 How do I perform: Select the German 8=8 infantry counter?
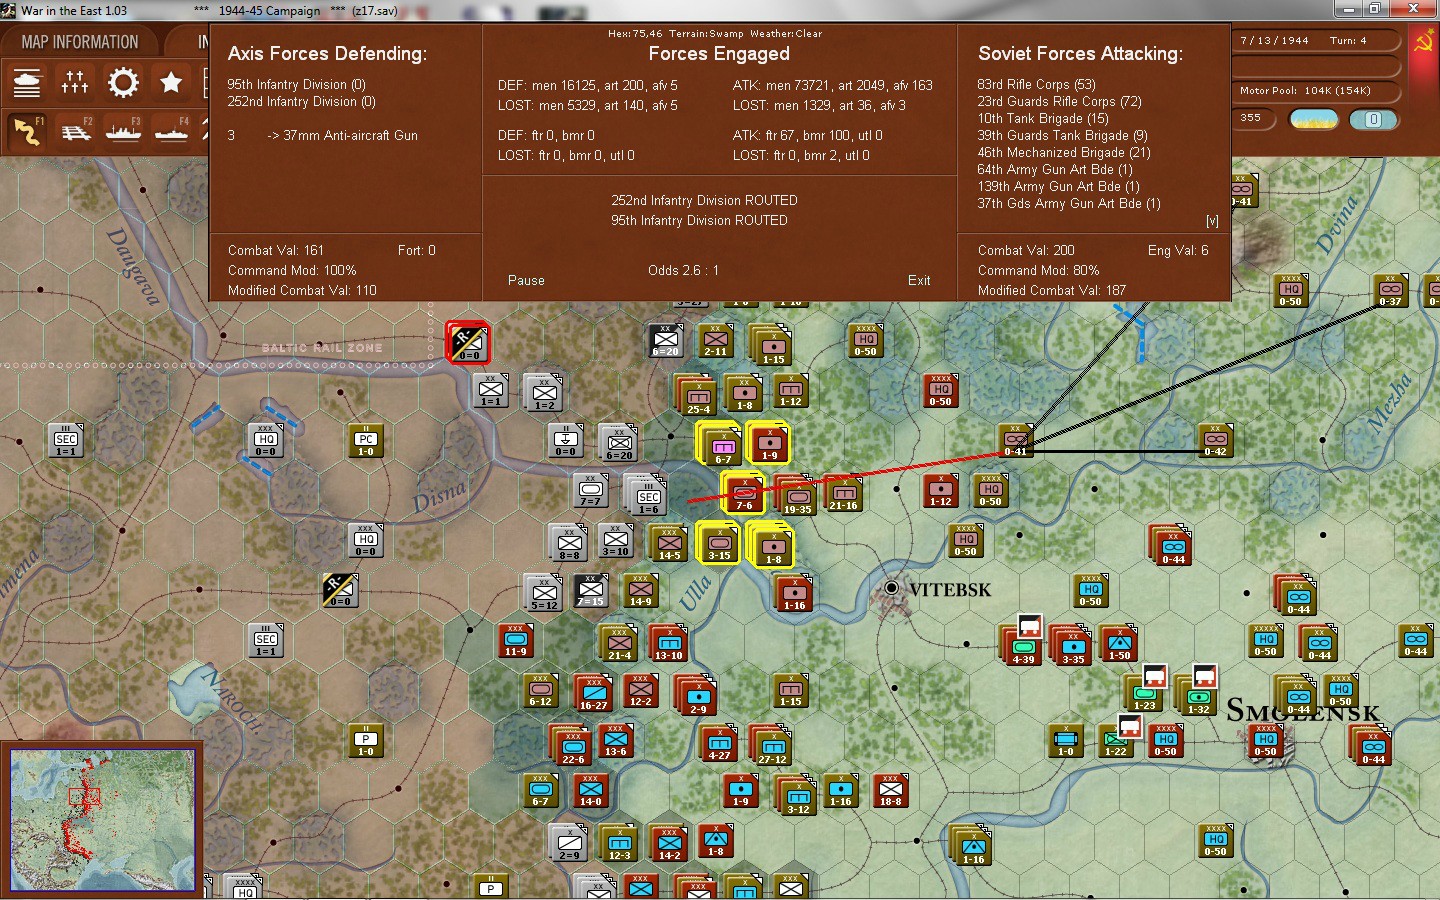tap(568, 544)
